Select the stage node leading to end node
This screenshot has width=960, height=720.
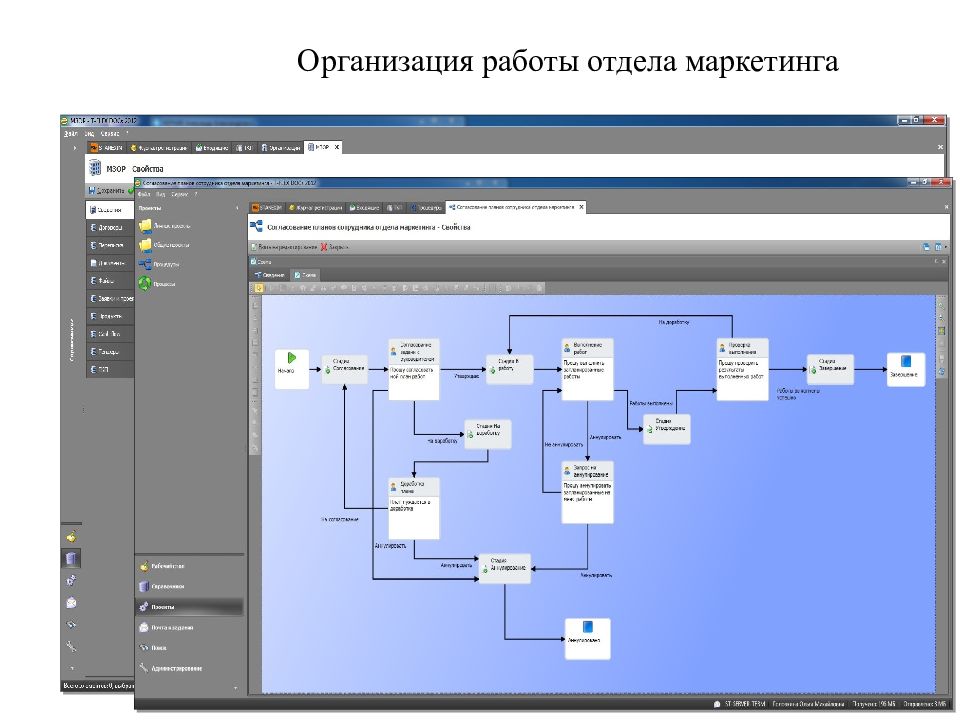[830, 369]
